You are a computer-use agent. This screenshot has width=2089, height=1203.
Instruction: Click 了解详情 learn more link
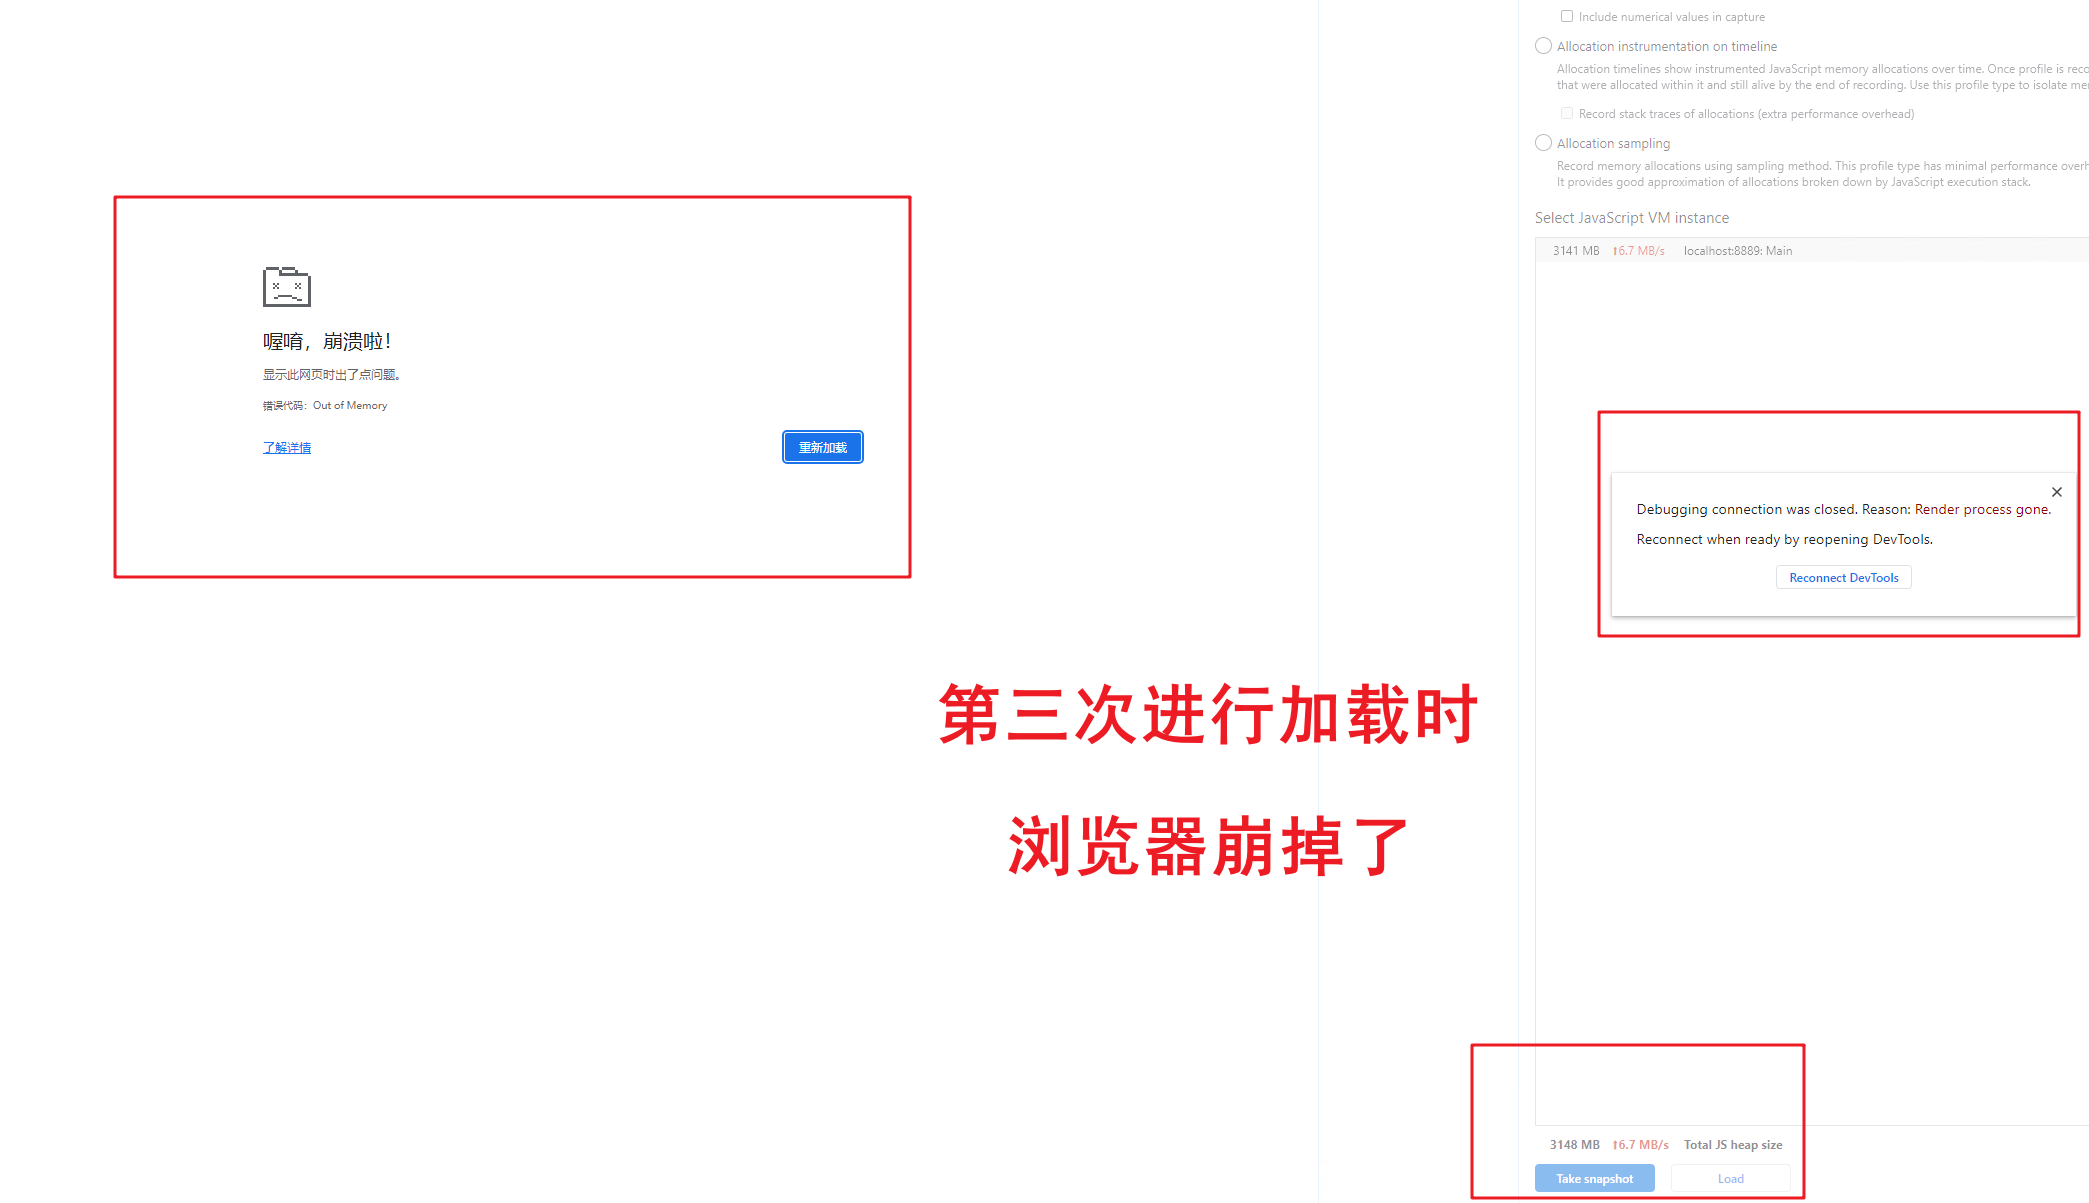pos(286,446)
